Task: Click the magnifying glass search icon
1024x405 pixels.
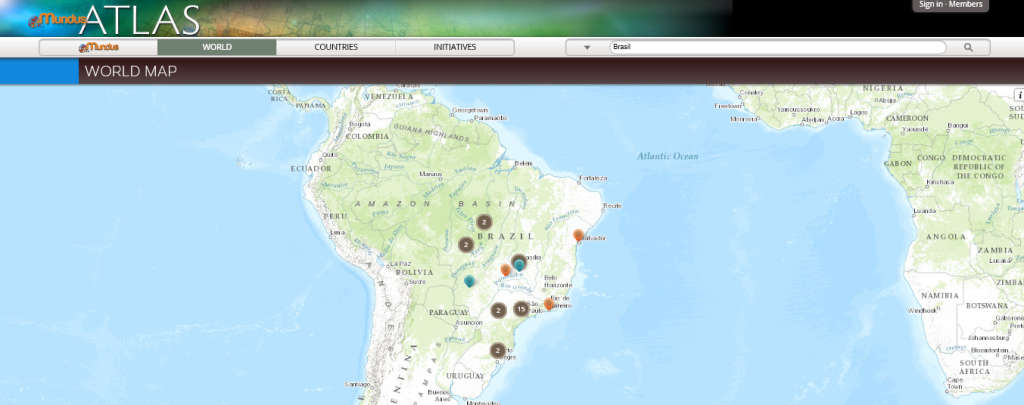Action: coord(968,47)
